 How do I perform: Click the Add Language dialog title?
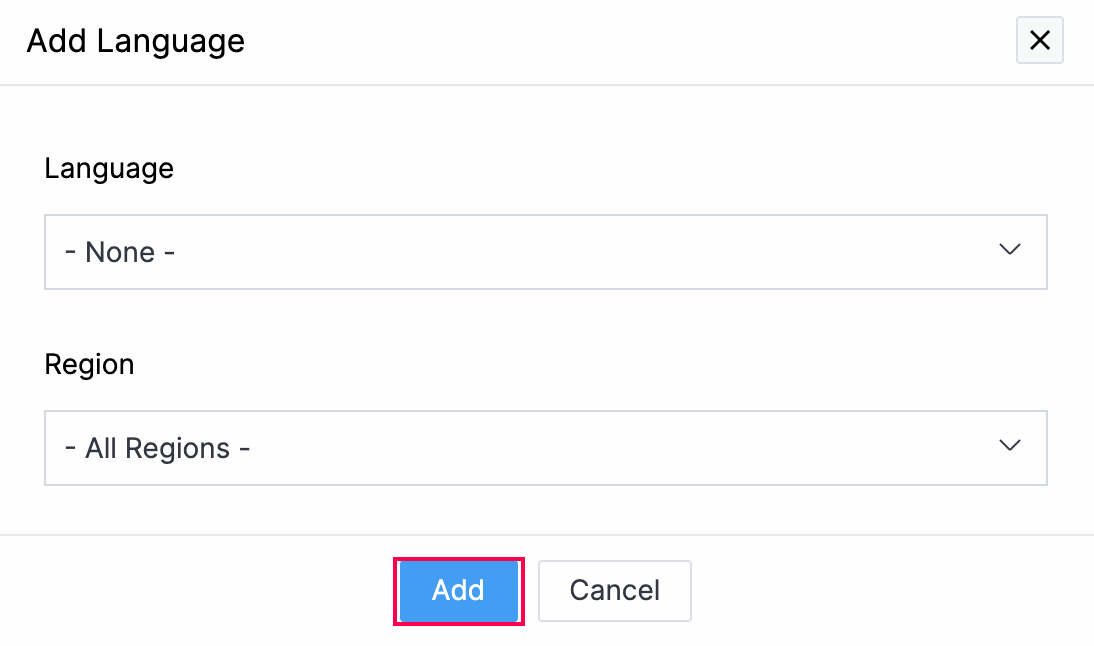pyautogui.click(x=135, y=41)
